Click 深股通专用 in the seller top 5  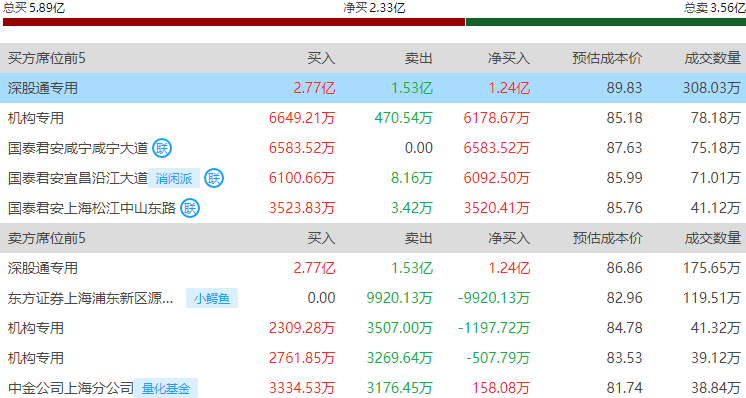point(43,268)
